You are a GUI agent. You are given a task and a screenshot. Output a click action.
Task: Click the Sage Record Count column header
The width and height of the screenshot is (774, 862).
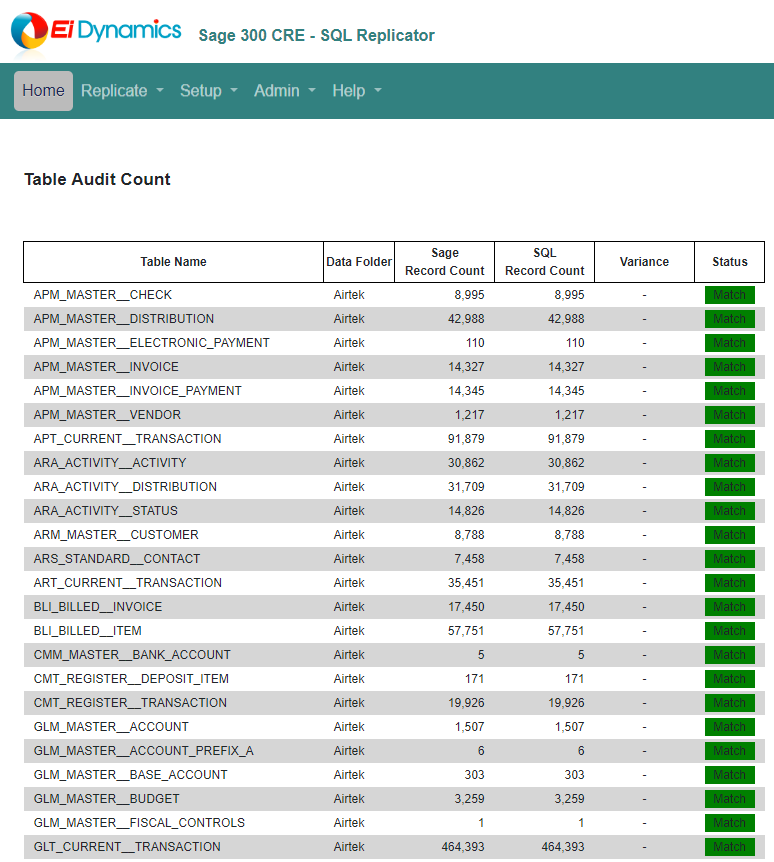coord(444,262)
